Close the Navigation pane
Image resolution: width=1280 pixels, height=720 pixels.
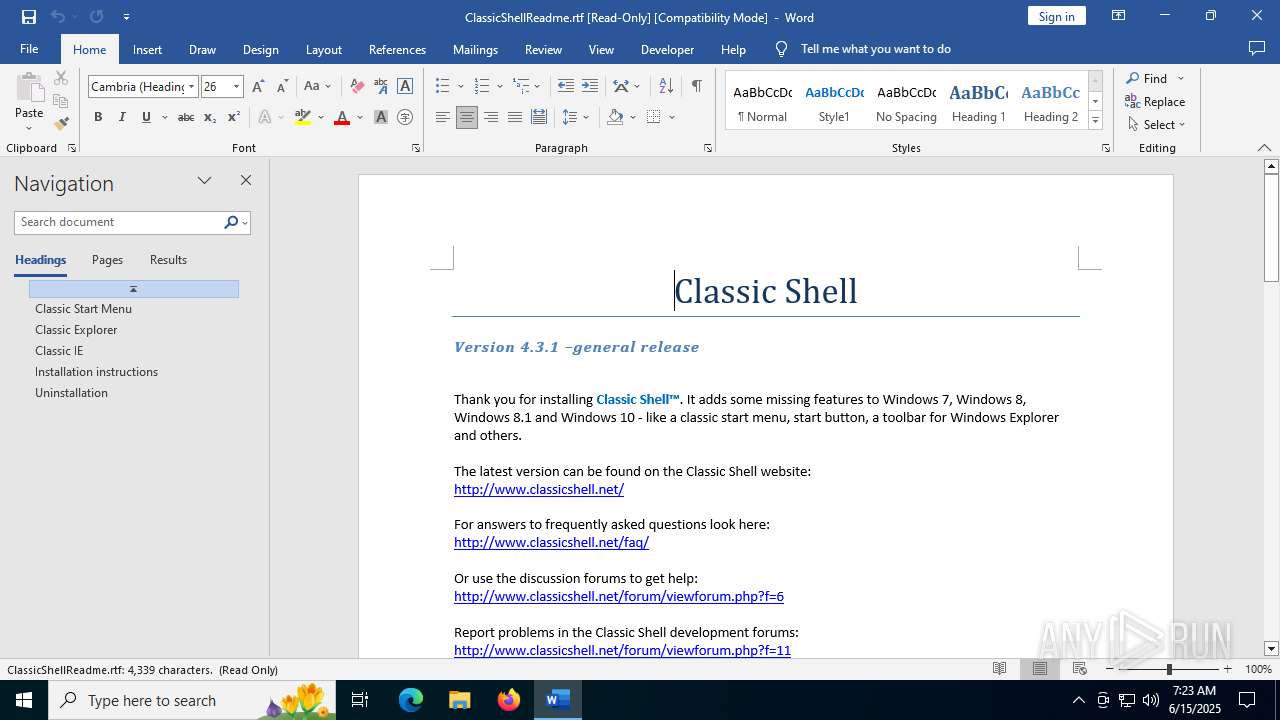[245, 181]
